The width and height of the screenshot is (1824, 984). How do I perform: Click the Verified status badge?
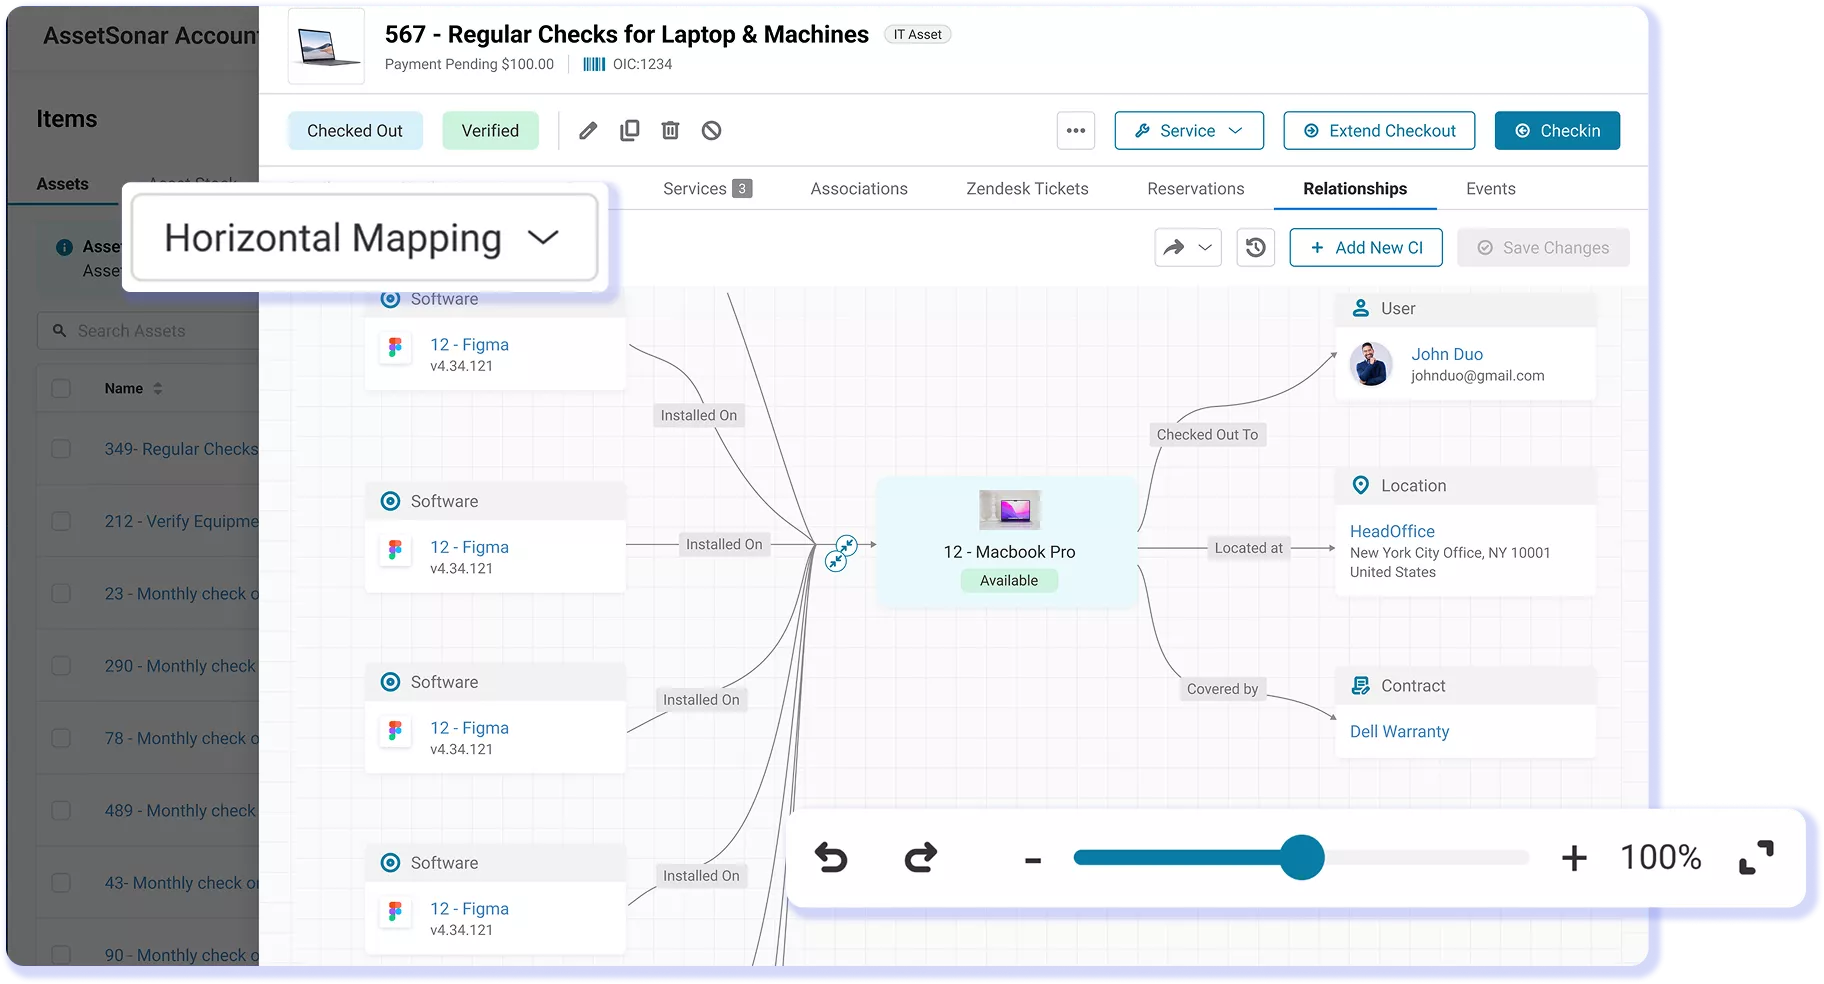tap(490, 131)
